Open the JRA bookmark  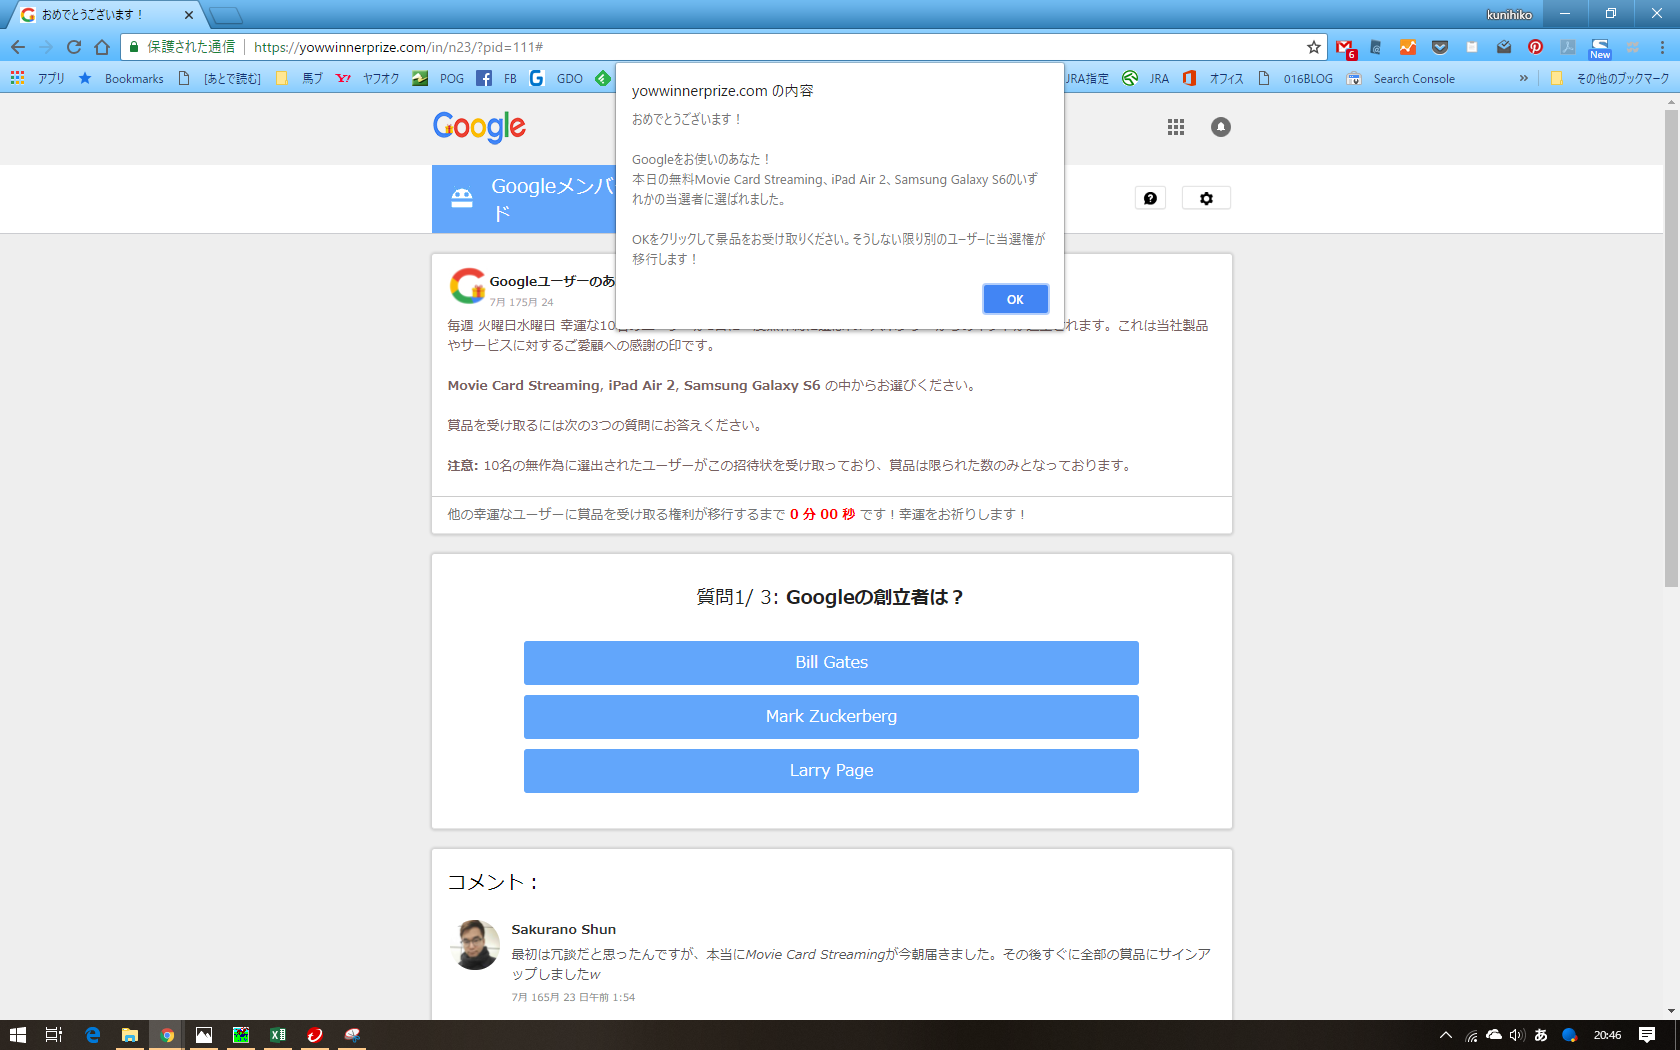(x=1146, y=78)
